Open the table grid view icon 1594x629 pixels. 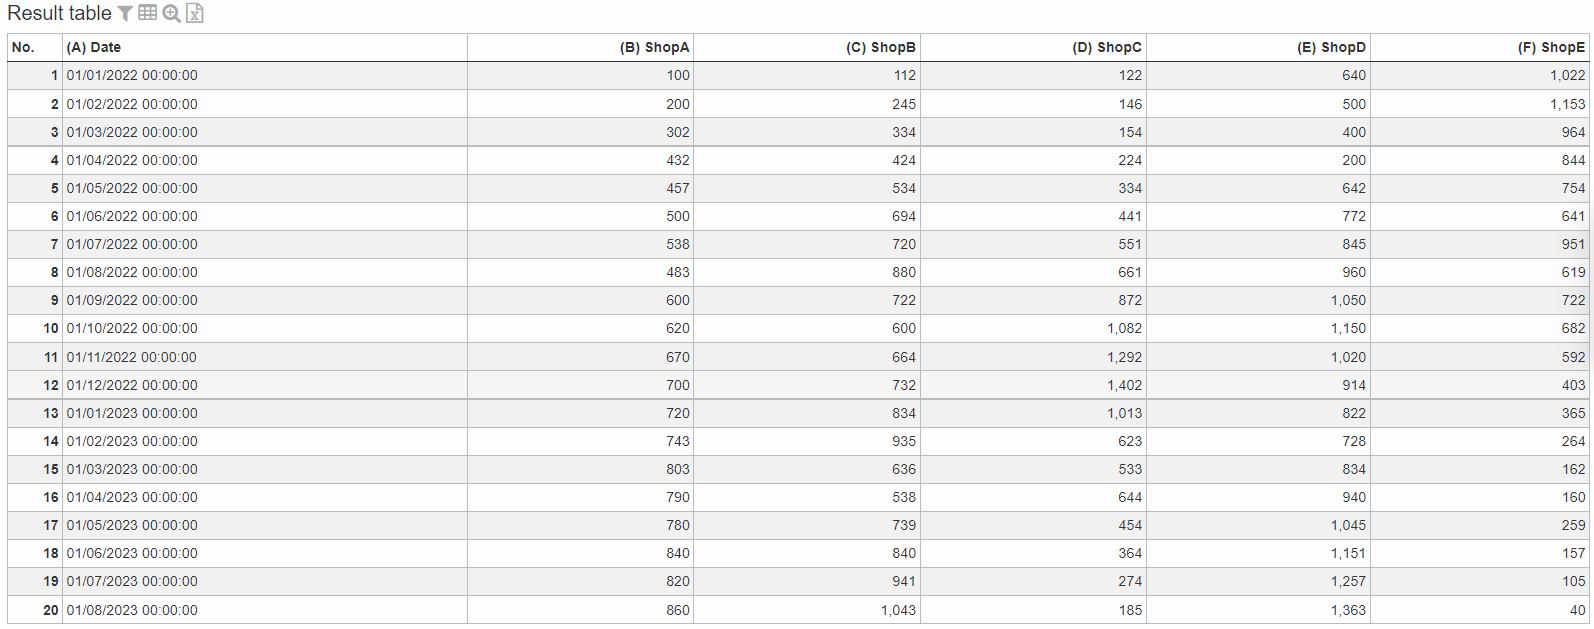click(x=148, y=13)
